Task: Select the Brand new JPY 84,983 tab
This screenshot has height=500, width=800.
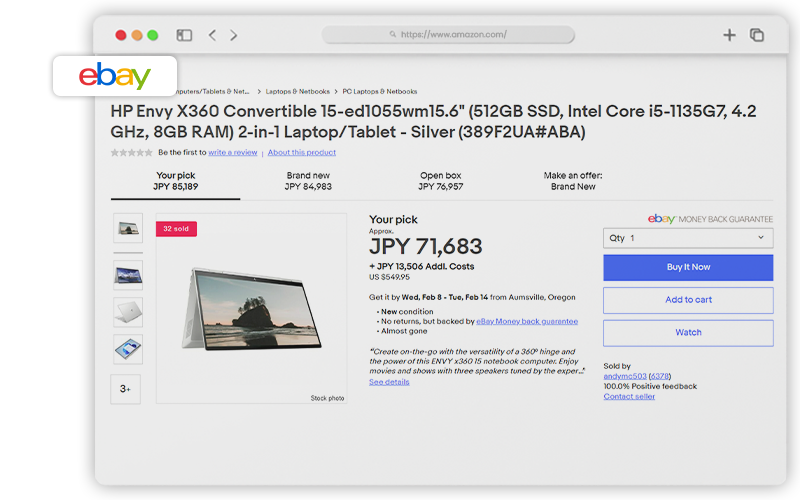Action: point(308,181)
